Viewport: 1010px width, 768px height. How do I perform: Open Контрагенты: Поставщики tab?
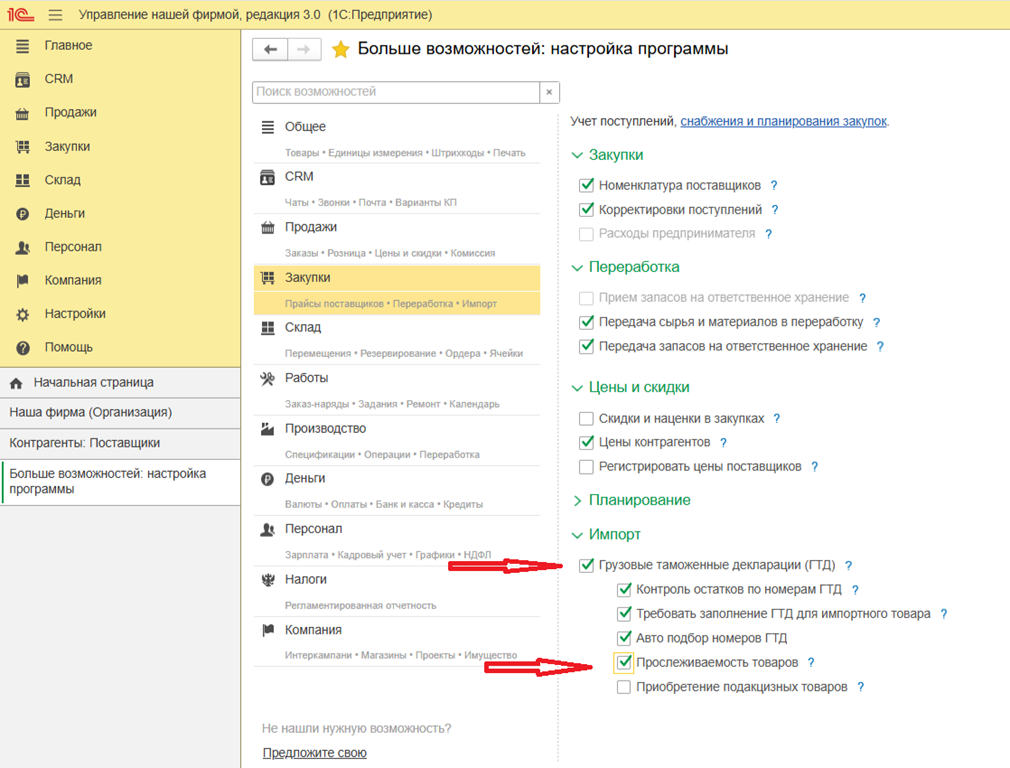85,443
